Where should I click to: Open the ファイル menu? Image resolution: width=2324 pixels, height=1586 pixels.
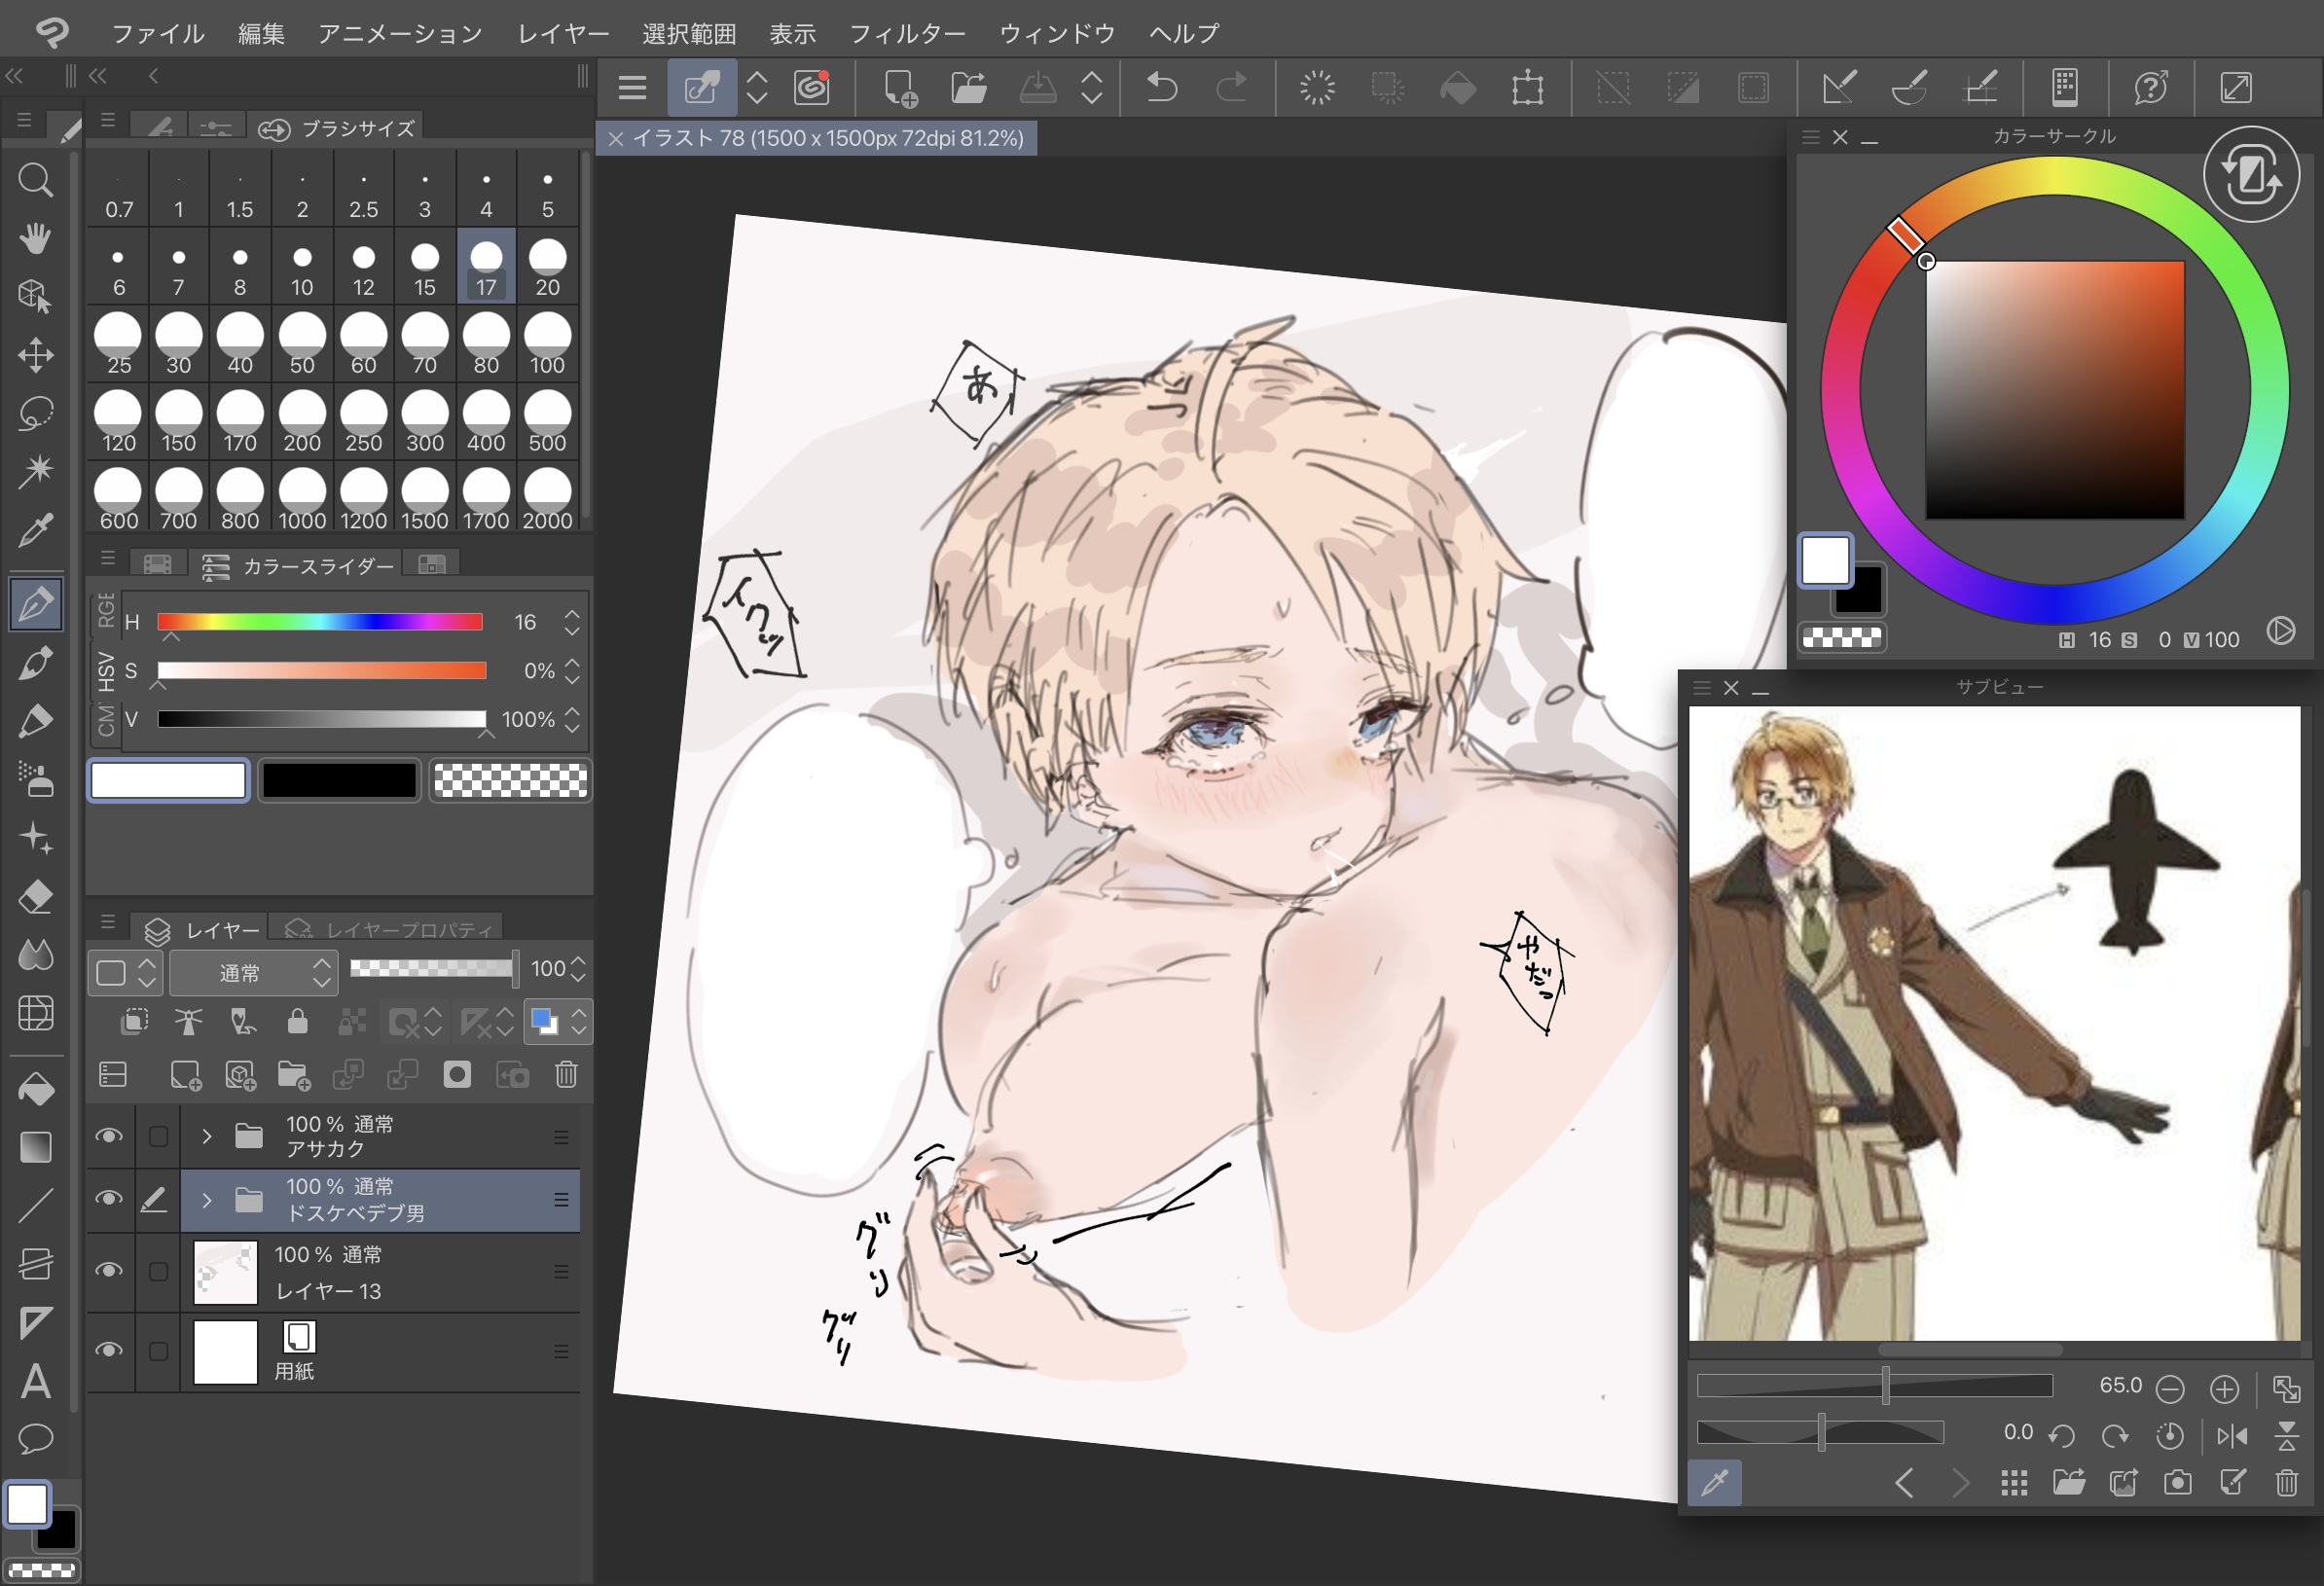[158, 34]
